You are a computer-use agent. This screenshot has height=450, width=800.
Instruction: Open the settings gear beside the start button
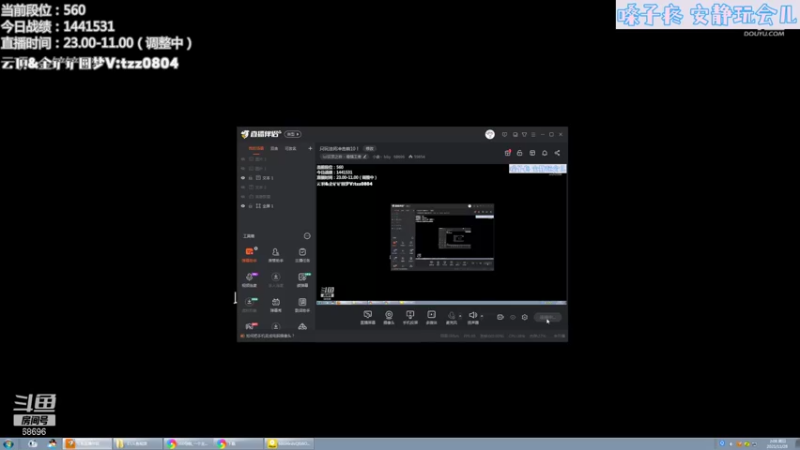coord(524,317)
